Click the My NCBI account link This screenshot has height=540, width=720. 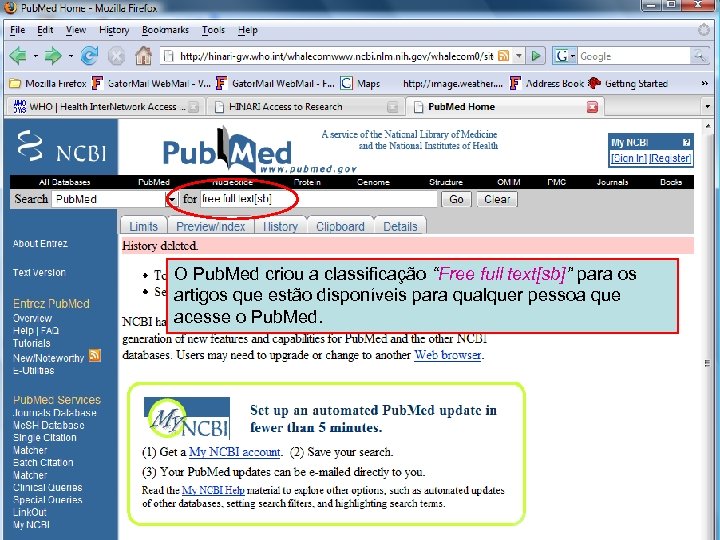coord(235,452)
